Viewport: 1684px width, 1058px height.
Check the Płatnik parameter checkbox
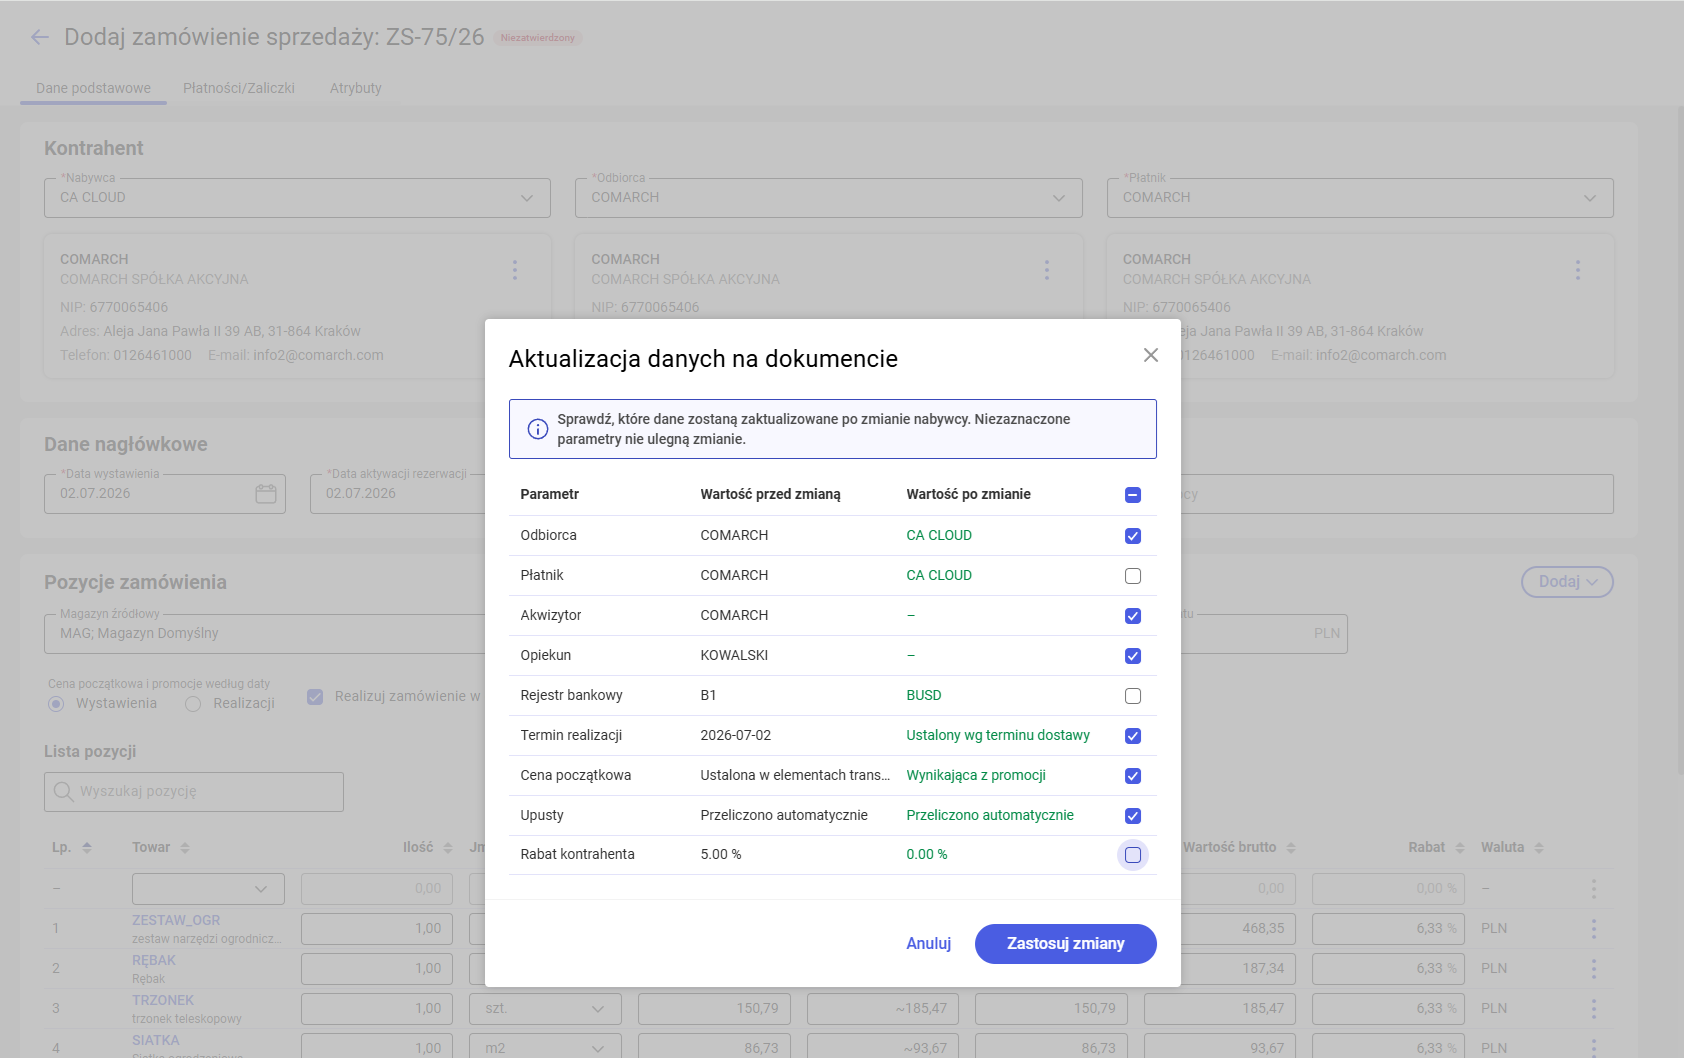[x=1133, y=576]
